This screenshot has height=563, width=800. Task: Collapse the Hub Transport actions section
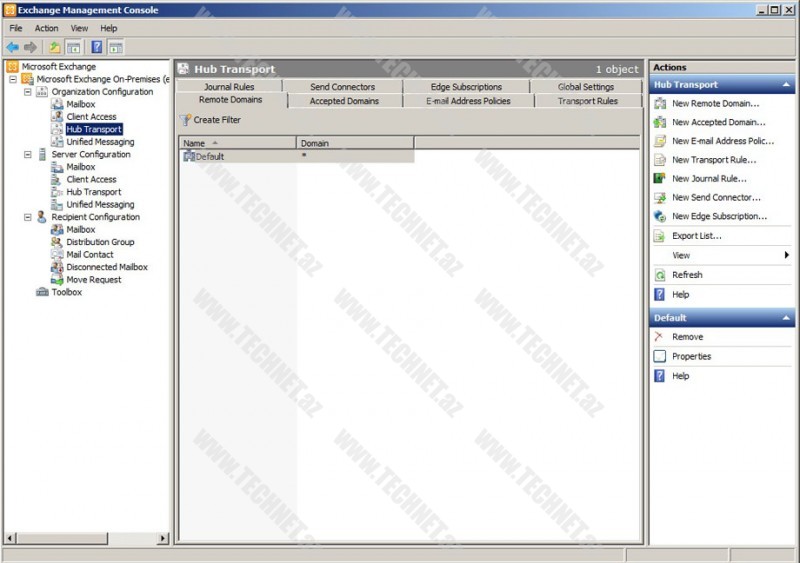point(786,85)
